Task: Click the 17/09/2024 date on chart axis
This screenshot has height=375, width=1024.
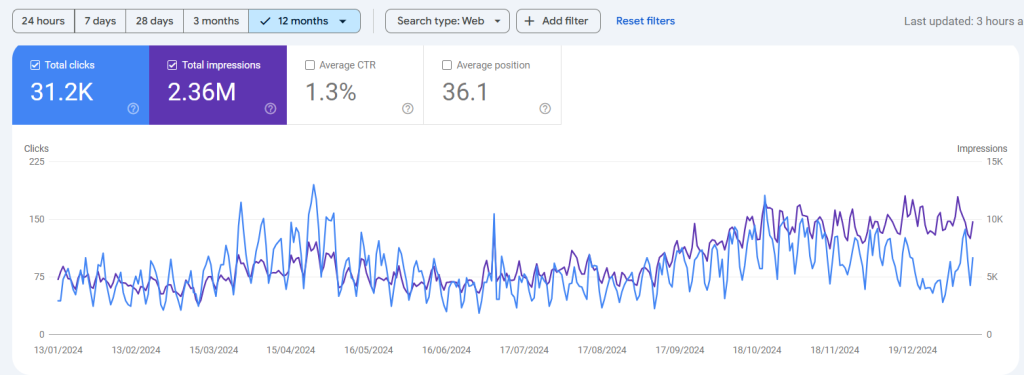Action: click(x=680, y=350)
